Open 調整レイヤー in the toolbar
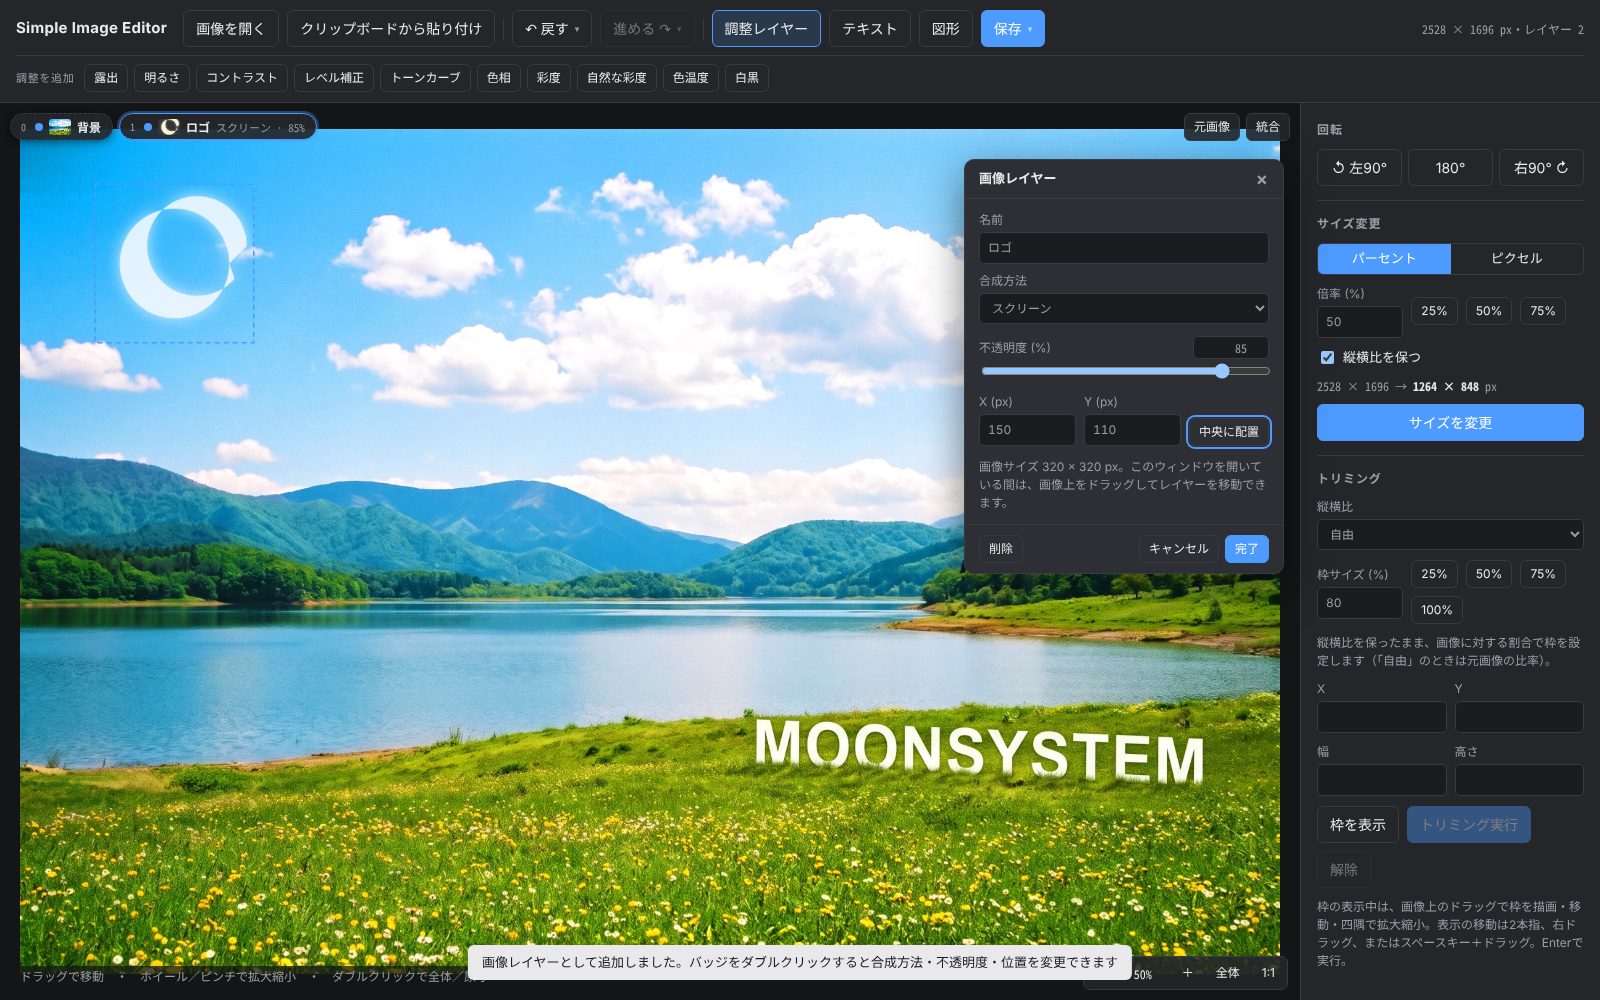Screen dimensions: 1600x1000 tap(766, 29)
